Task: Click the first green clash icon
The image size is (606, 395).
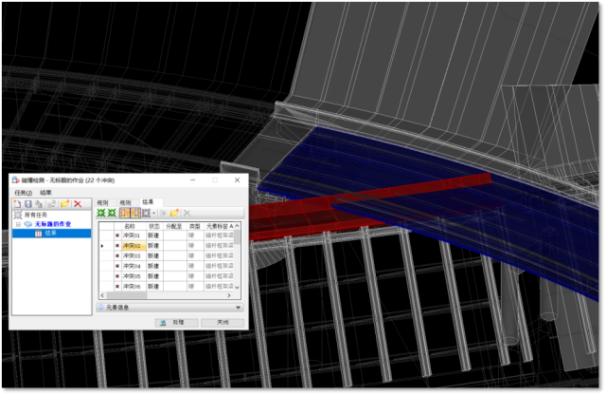Action: click(101, 213)
